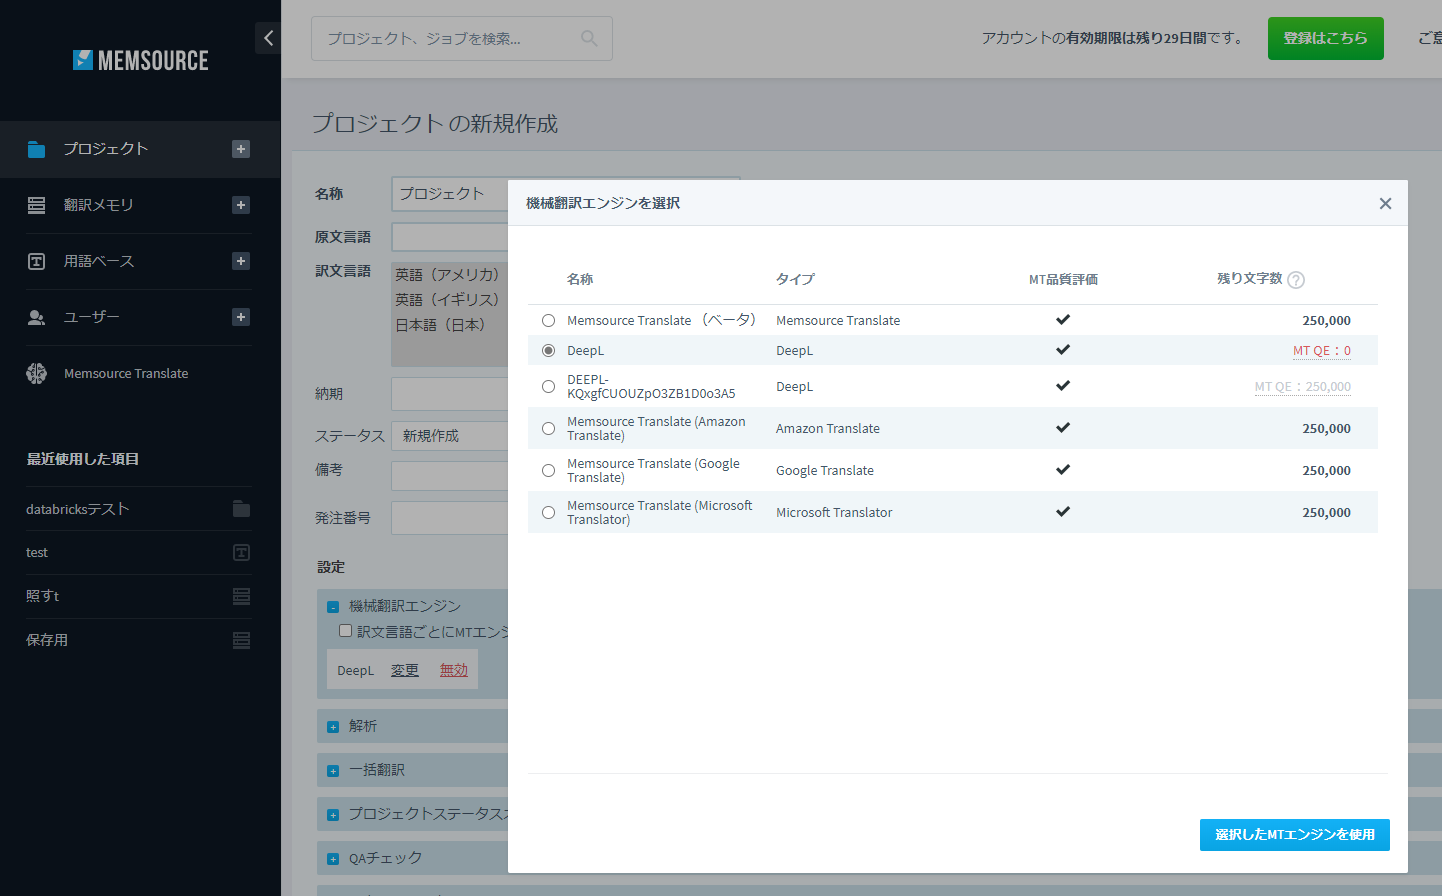Click the プロジェクト folder icon in sidebar

36,149
